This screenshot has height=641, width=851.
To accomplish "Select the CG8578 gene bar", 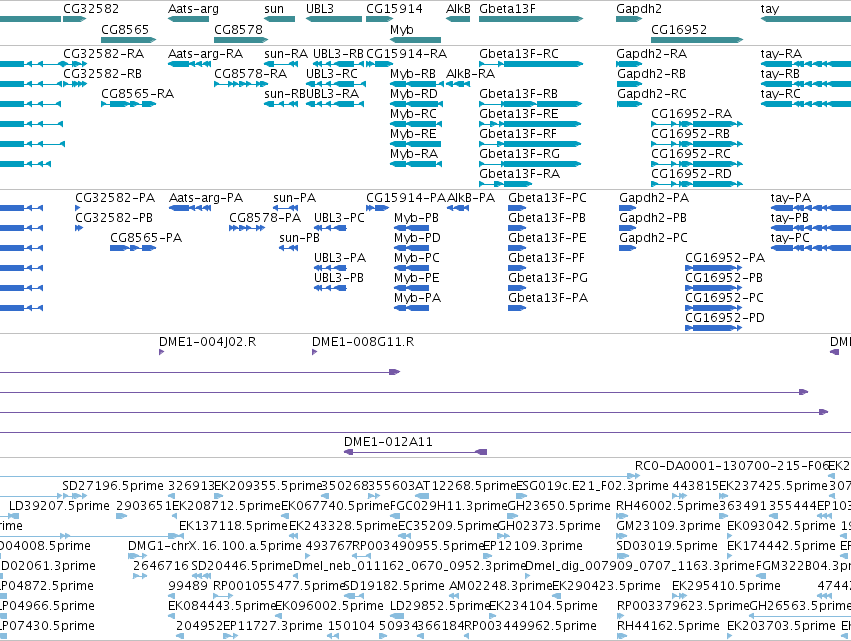I will click(241, 40).
